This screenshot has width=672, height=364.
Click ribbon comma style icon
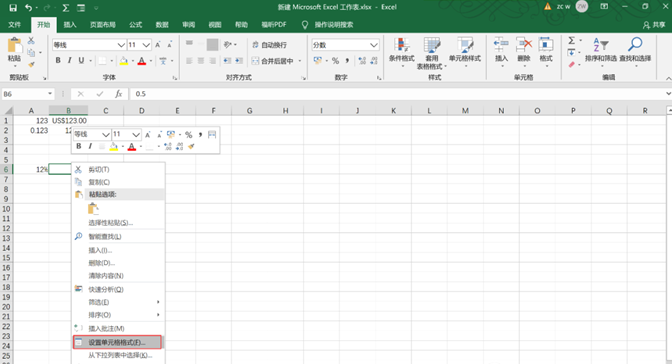(x=347, y=61)
